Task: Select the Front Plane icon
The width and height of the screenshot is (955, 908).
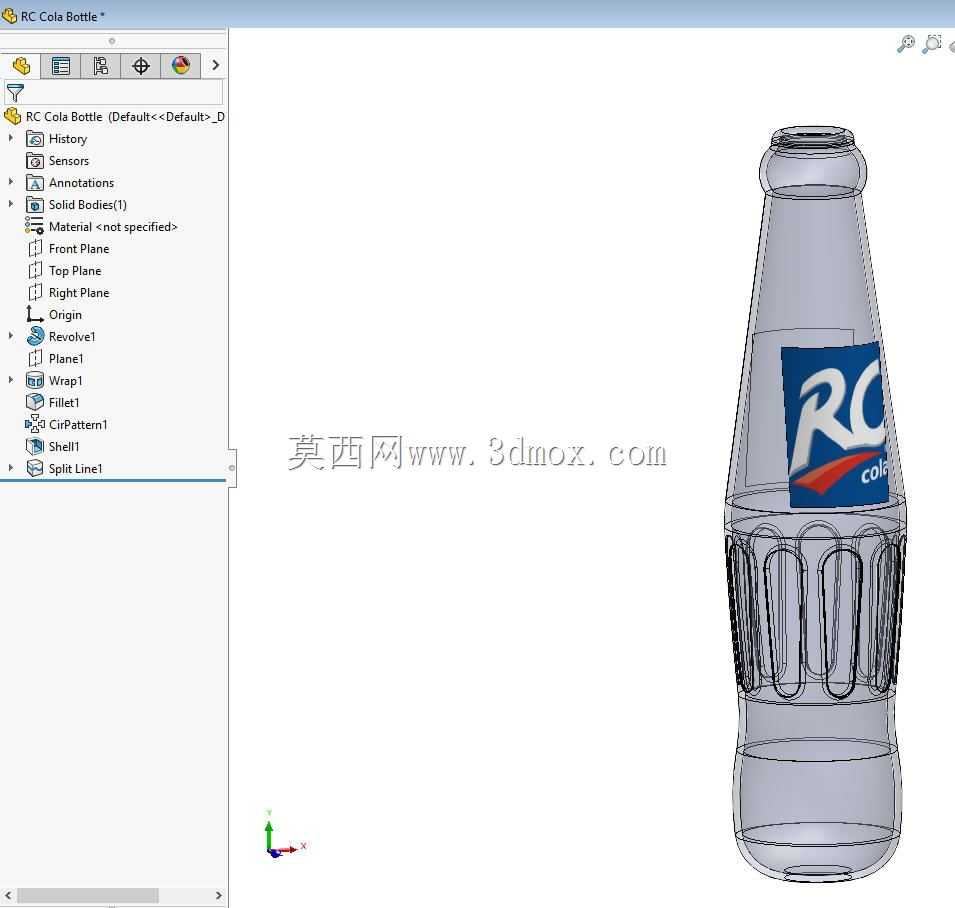Action: (35, 248)
